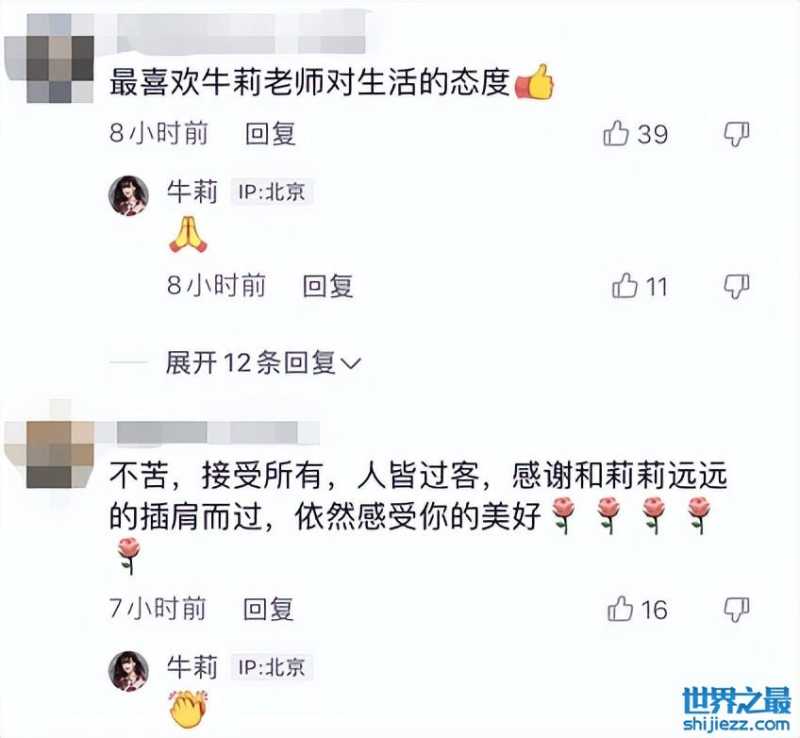800x738 pixels.
Task: Click the chevron next to 展开12条回复
Action: (351, 363)
